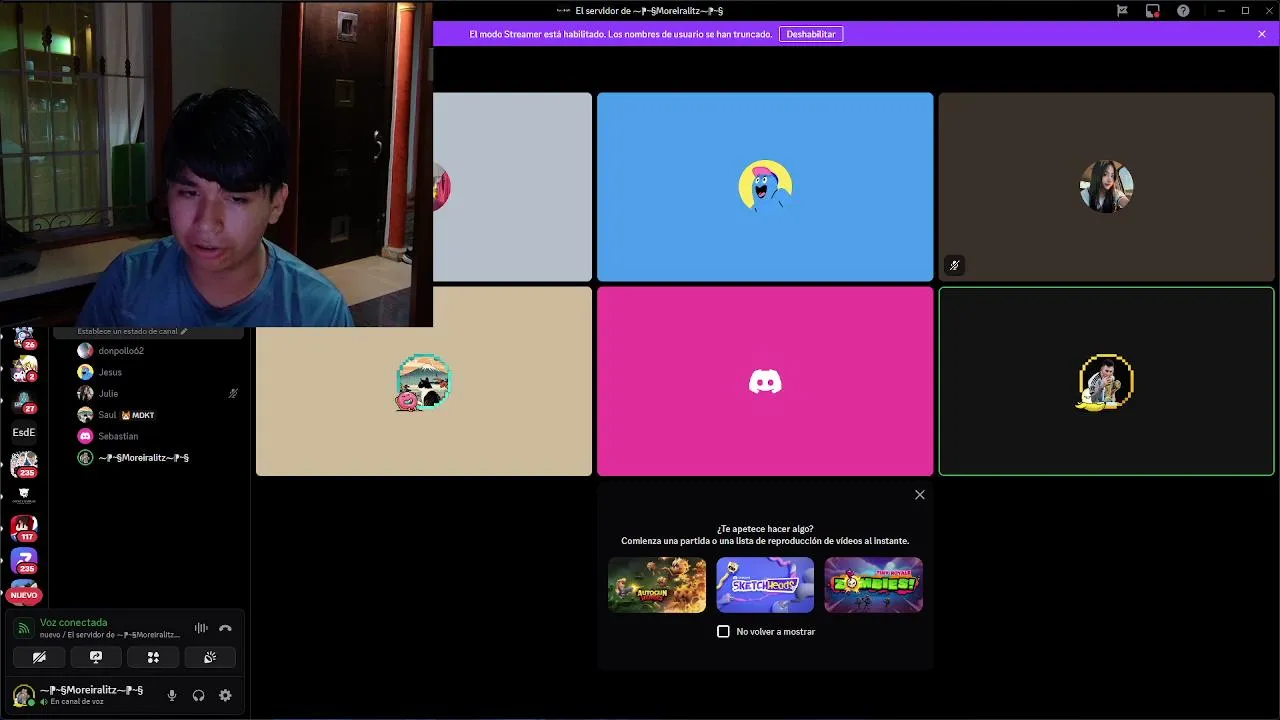Image resolution: width=1280 pixels, height=720 pixels.
Task: Disconnect from the voice call
Action: pyautogui.click(x=225, y=628)
